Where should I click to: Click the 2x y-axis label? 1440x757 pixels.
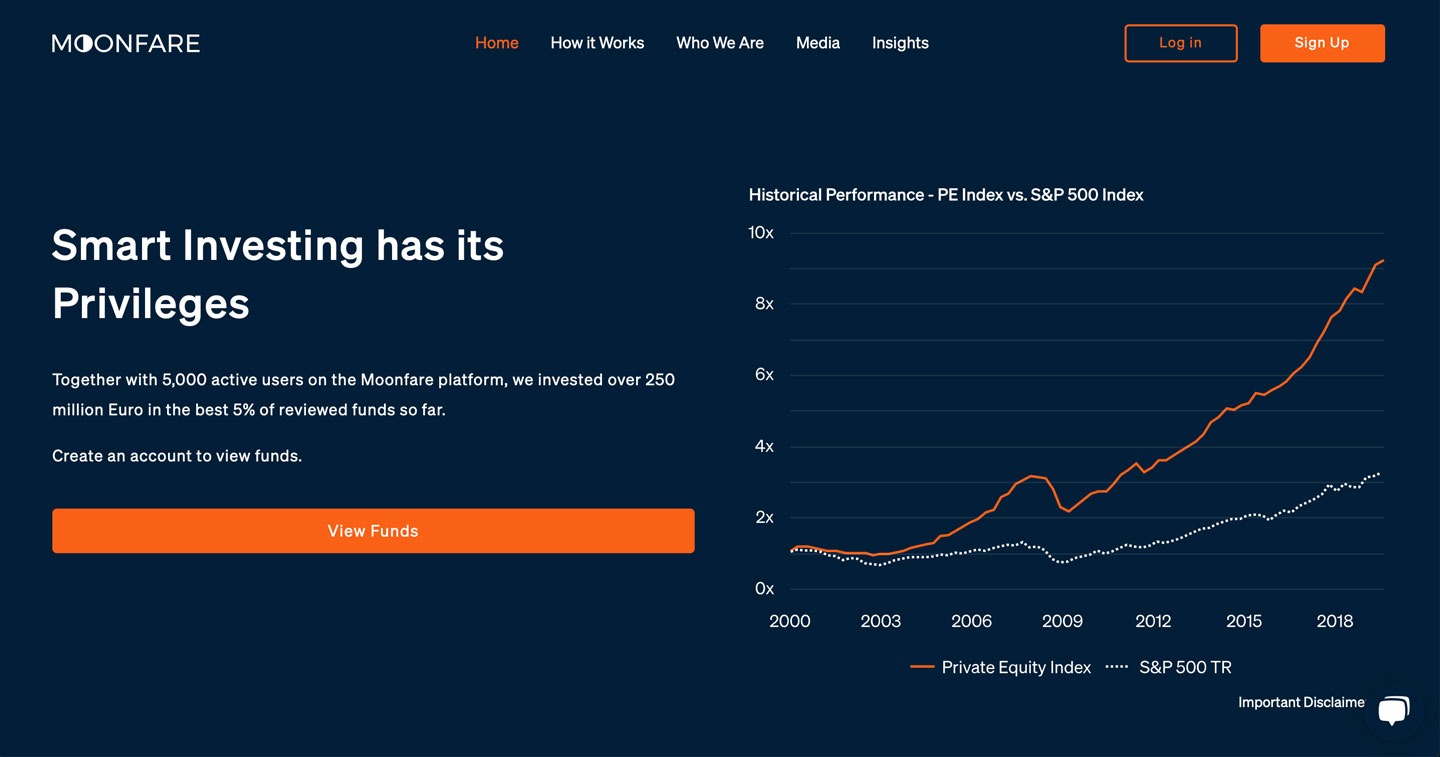point(764,517)
